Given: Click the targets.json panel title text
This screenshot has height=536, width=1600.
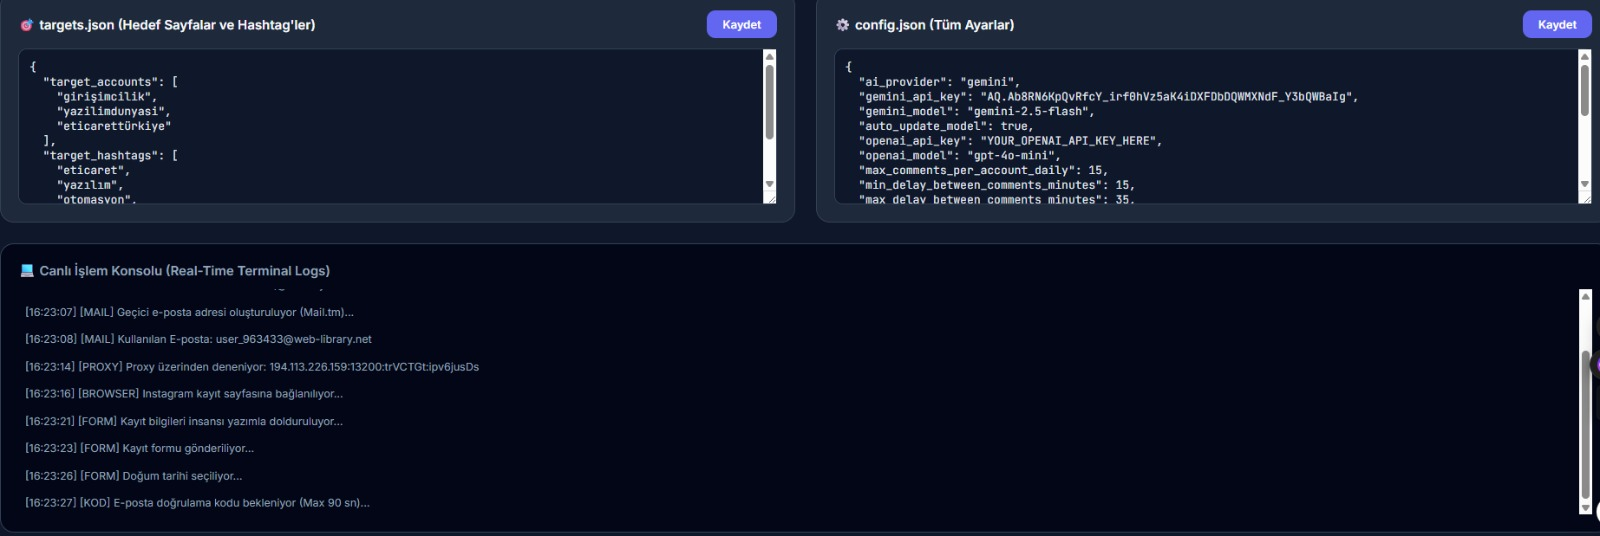Looking at the screenshot, I should pyautogui.click(x=177, y=25).
